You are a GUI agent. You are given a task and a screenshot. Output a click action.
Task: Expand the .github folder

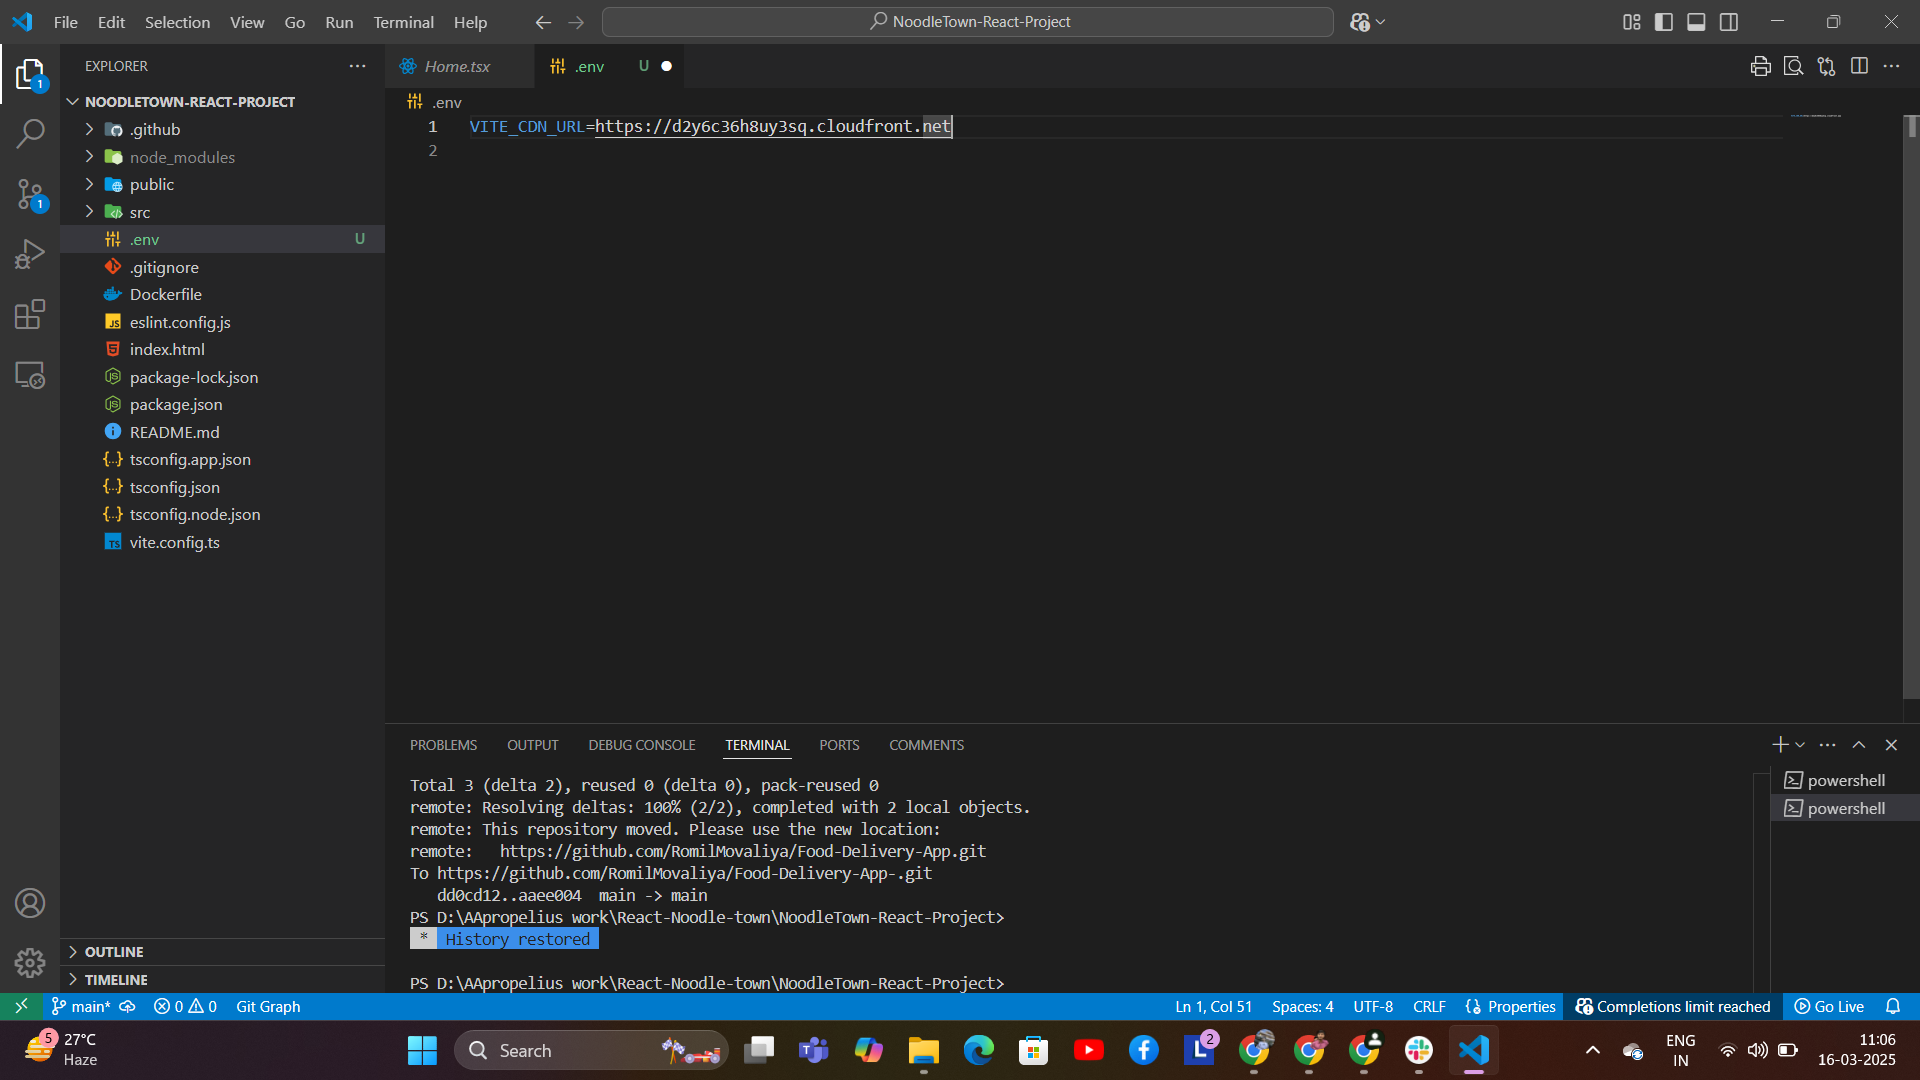(155, 130)
